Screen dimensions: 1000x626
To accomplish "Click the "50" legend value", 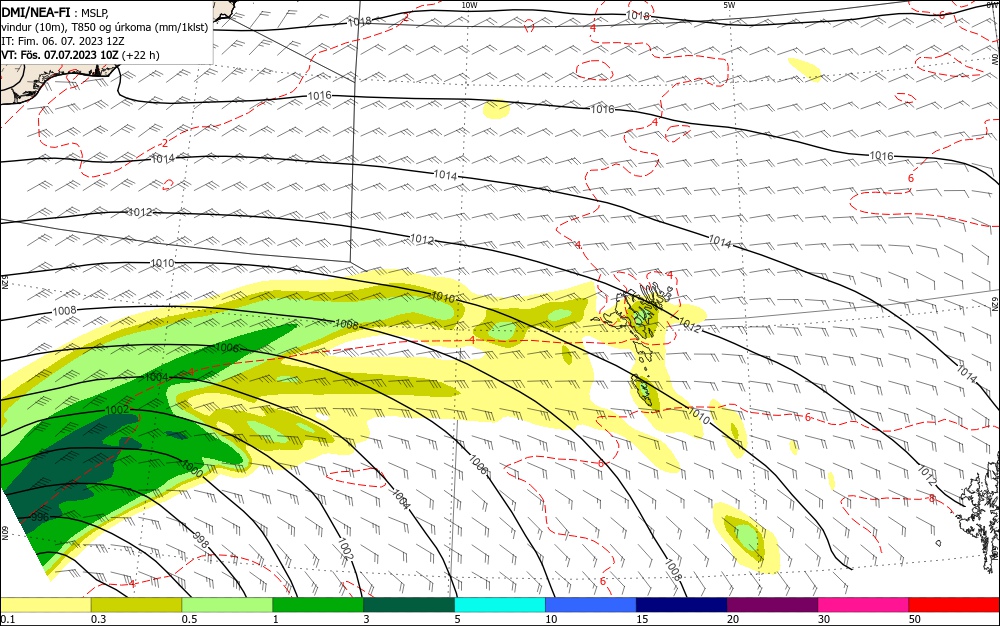I will tap(915, 619).
